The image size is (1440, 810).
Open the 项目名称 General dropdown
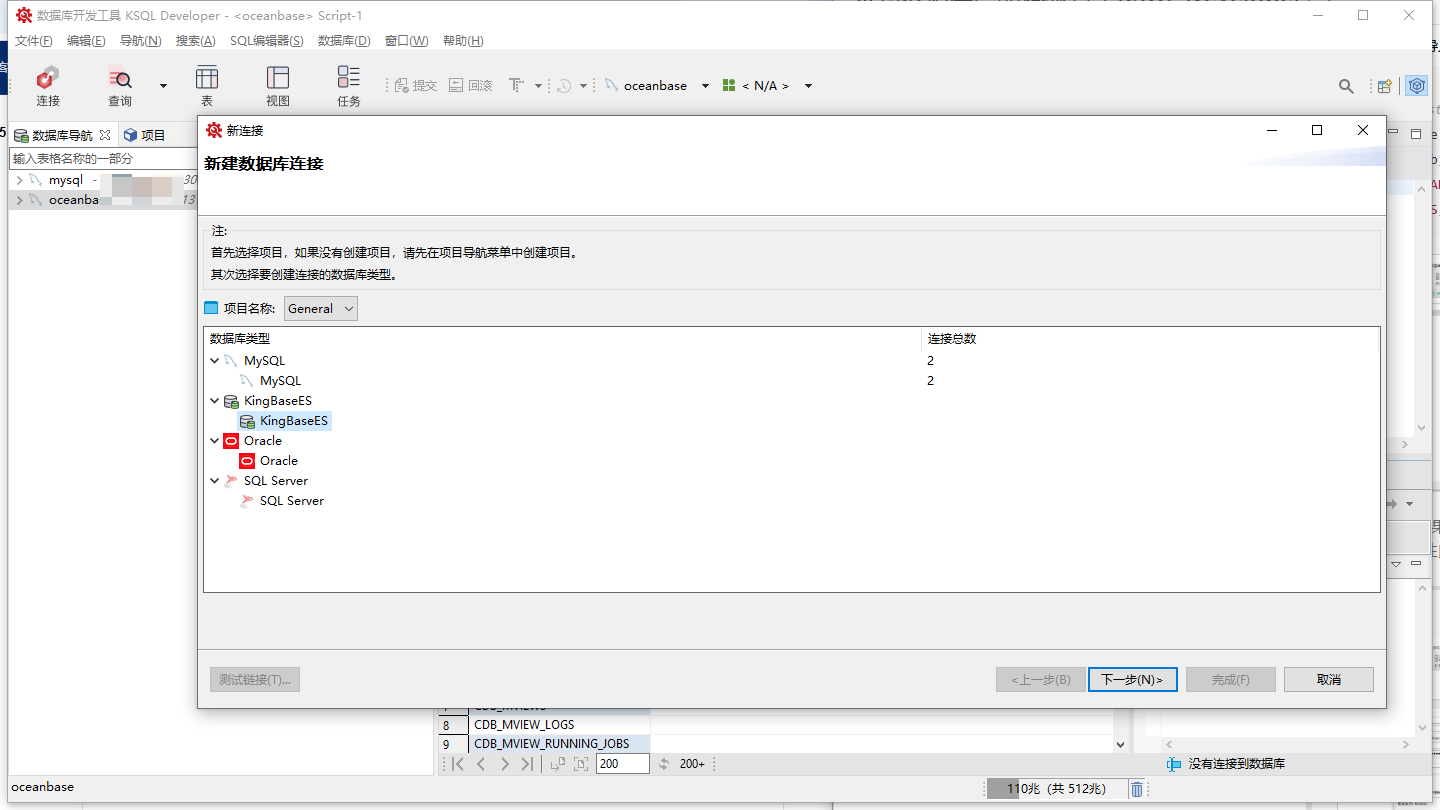point(320,309)
